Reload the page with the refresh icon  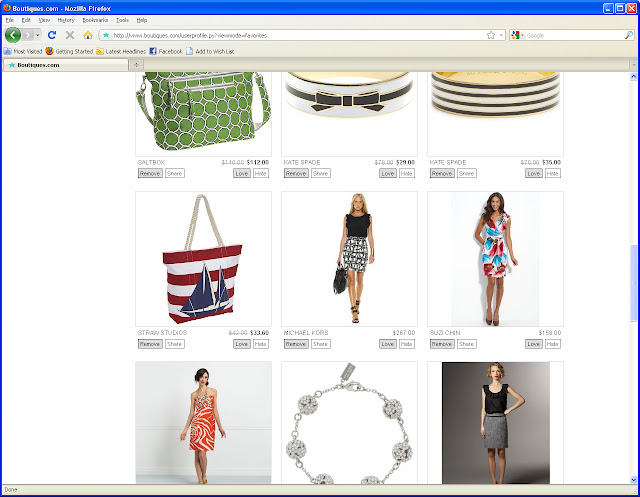pyautogui.click(x=52, y=35)
